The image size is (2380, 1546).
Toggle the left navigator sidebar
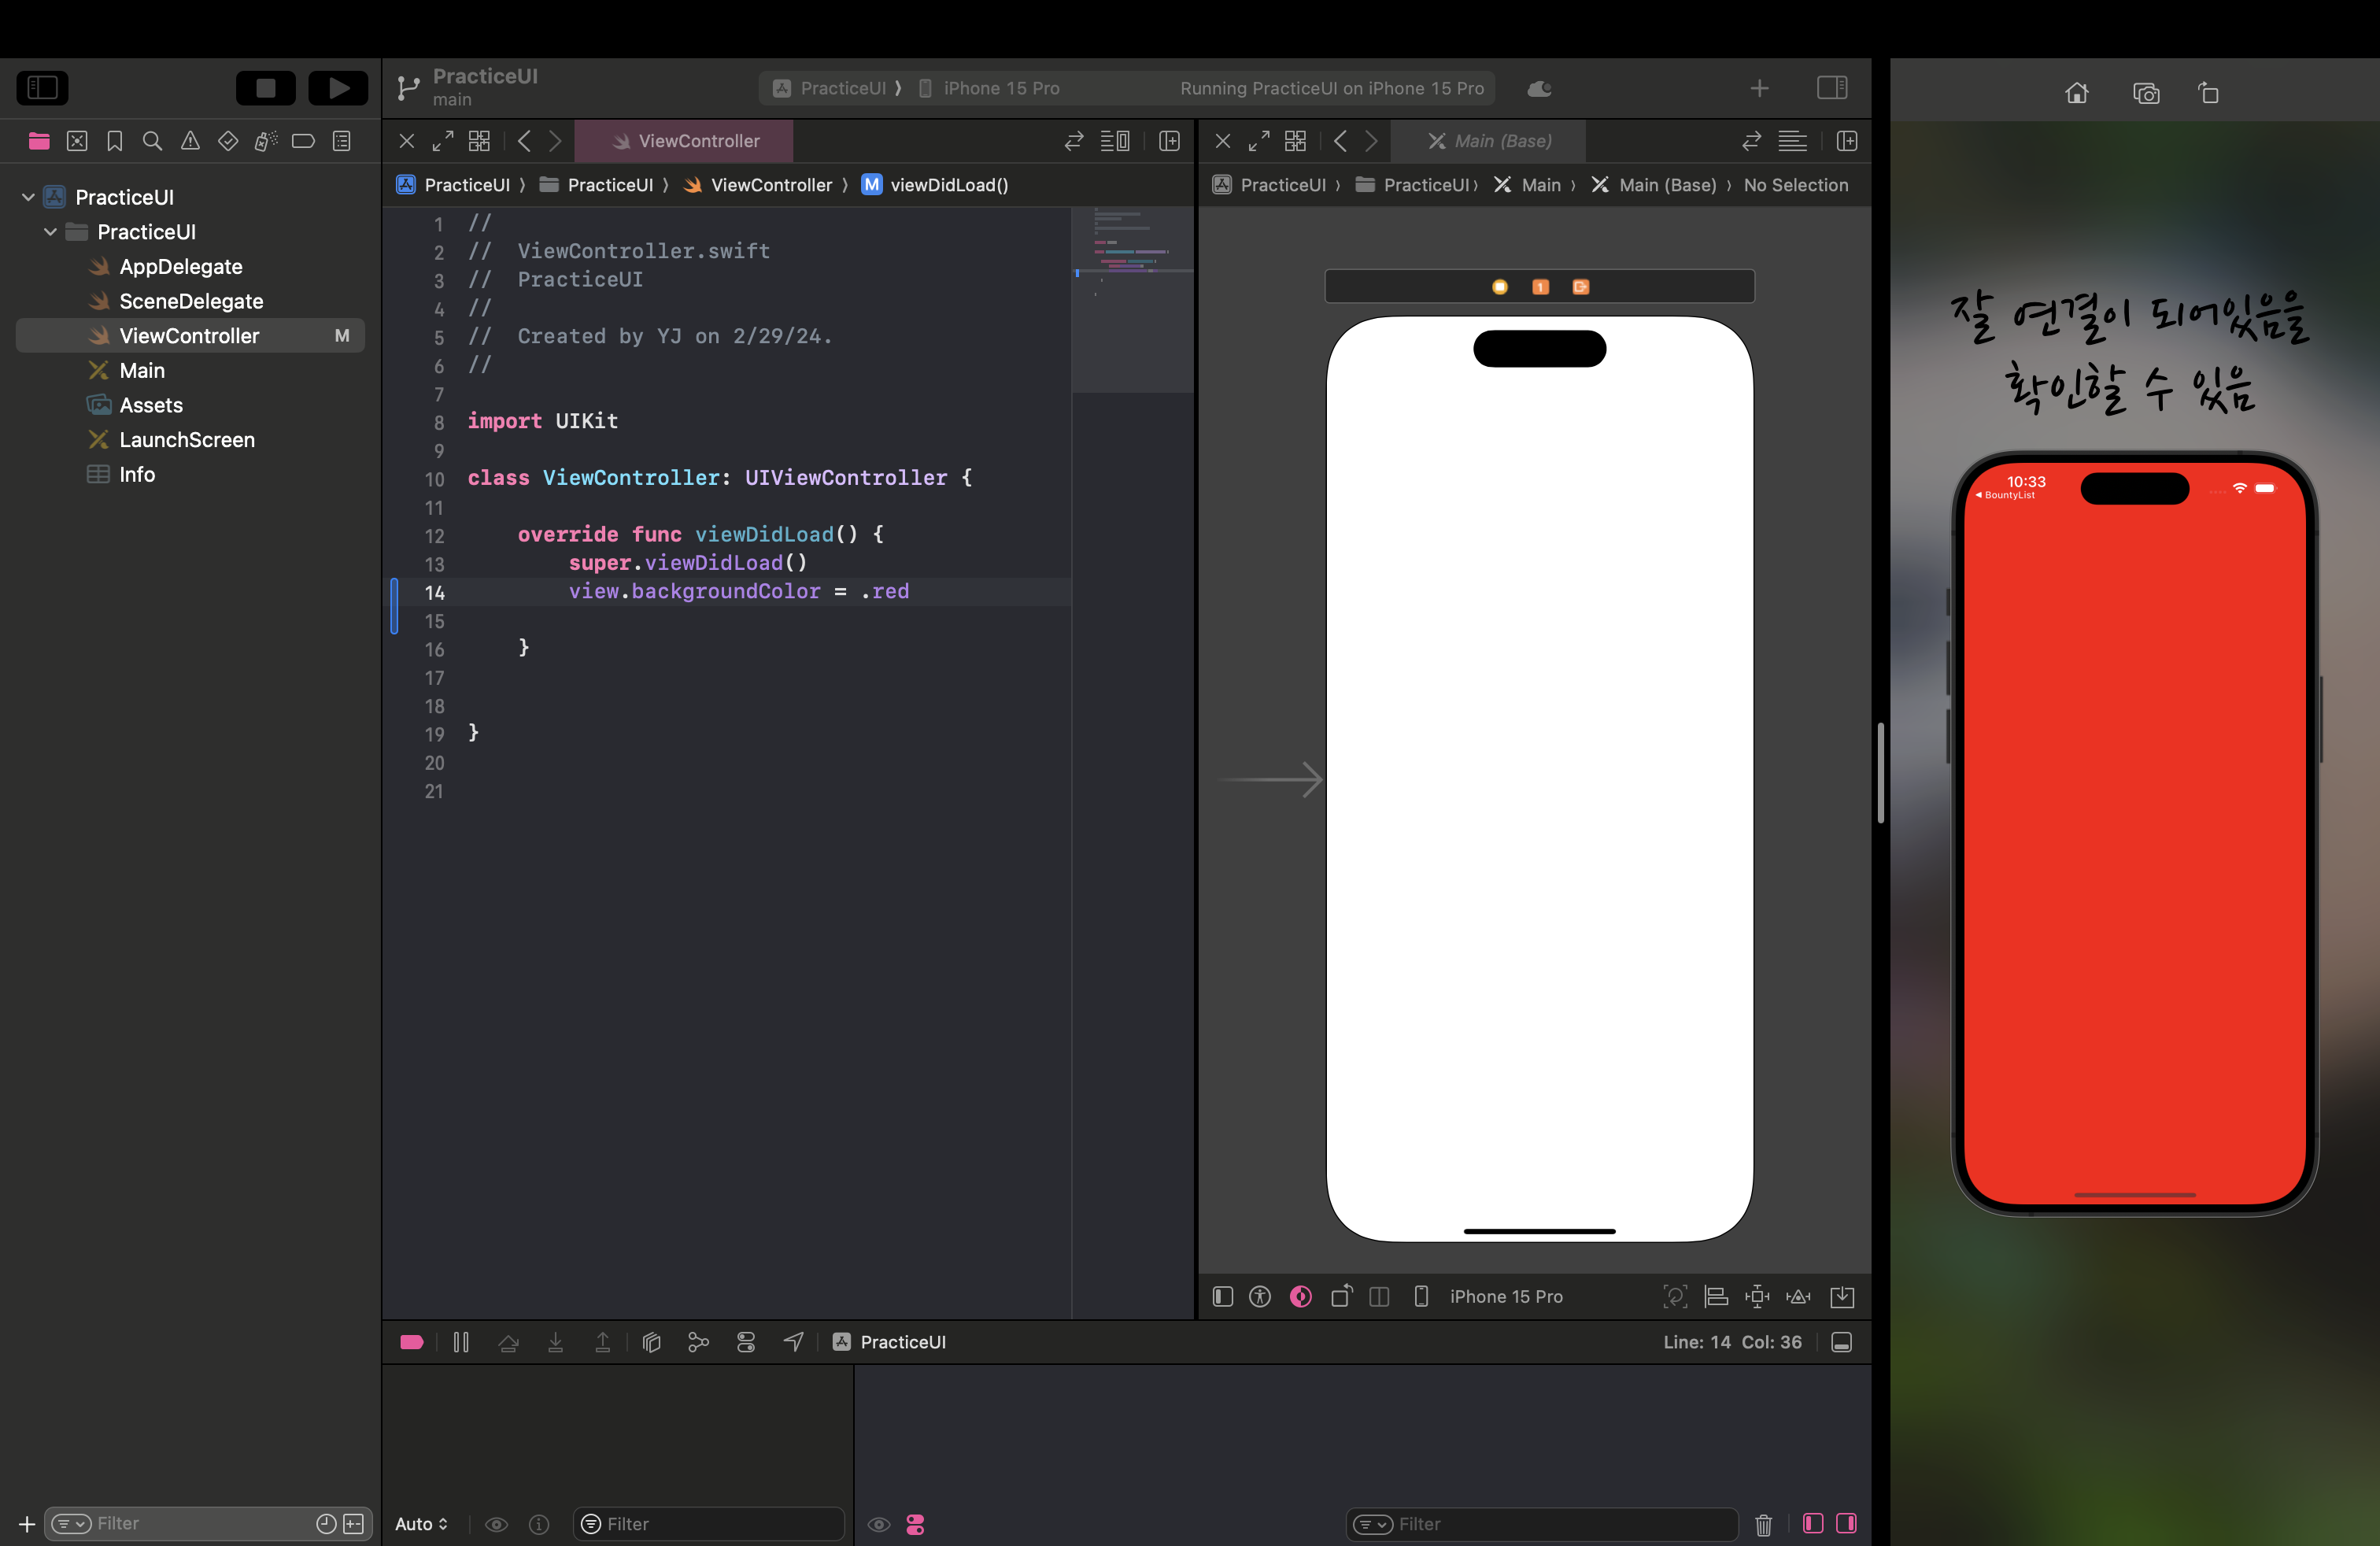coord(43,88)
